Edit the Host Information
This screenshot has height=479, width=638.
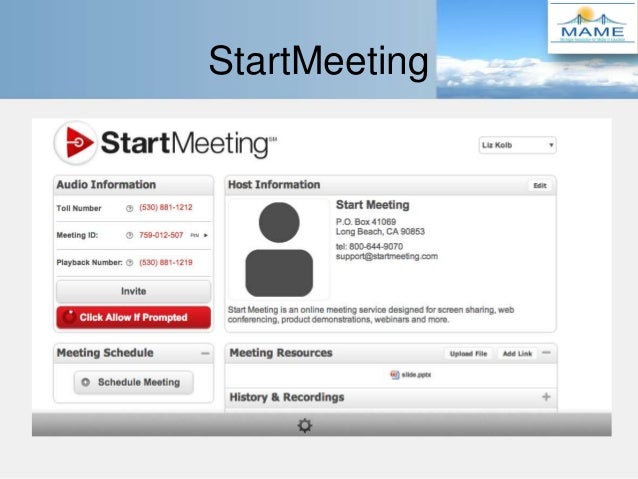[540, 186]
